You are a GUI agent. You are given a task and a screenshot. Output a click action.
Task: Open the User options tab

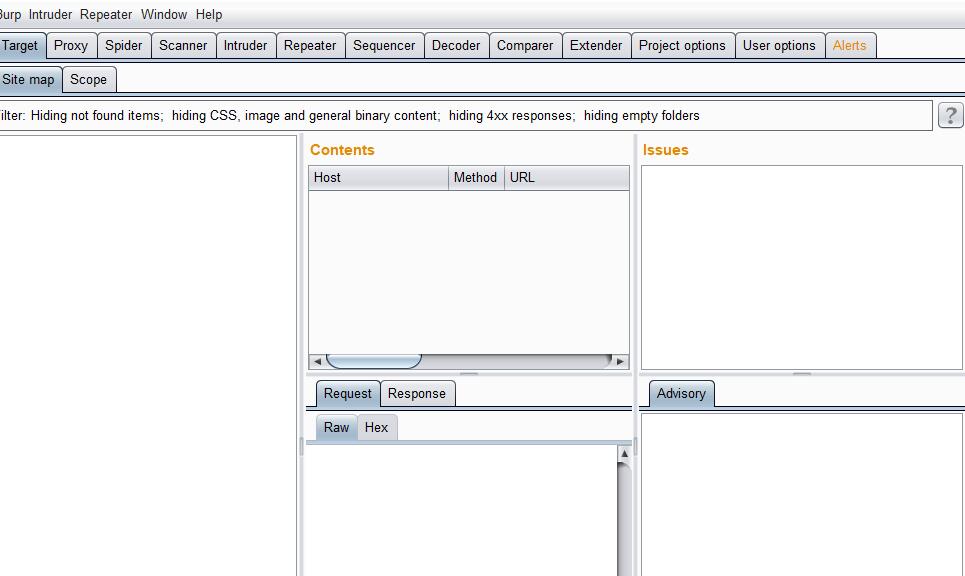pos(779,46)
